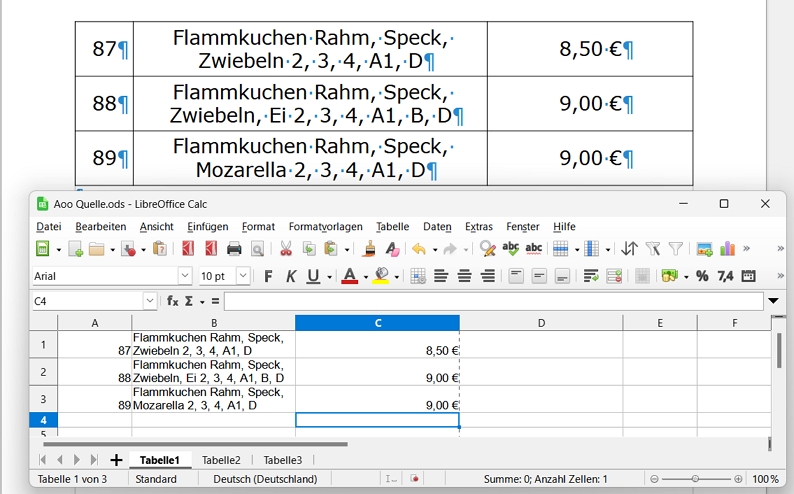The width and height of the screenshot is (794, 494).
Task: Expand the Name Box dropdown showing C4
Action: (x=150, y=301)
